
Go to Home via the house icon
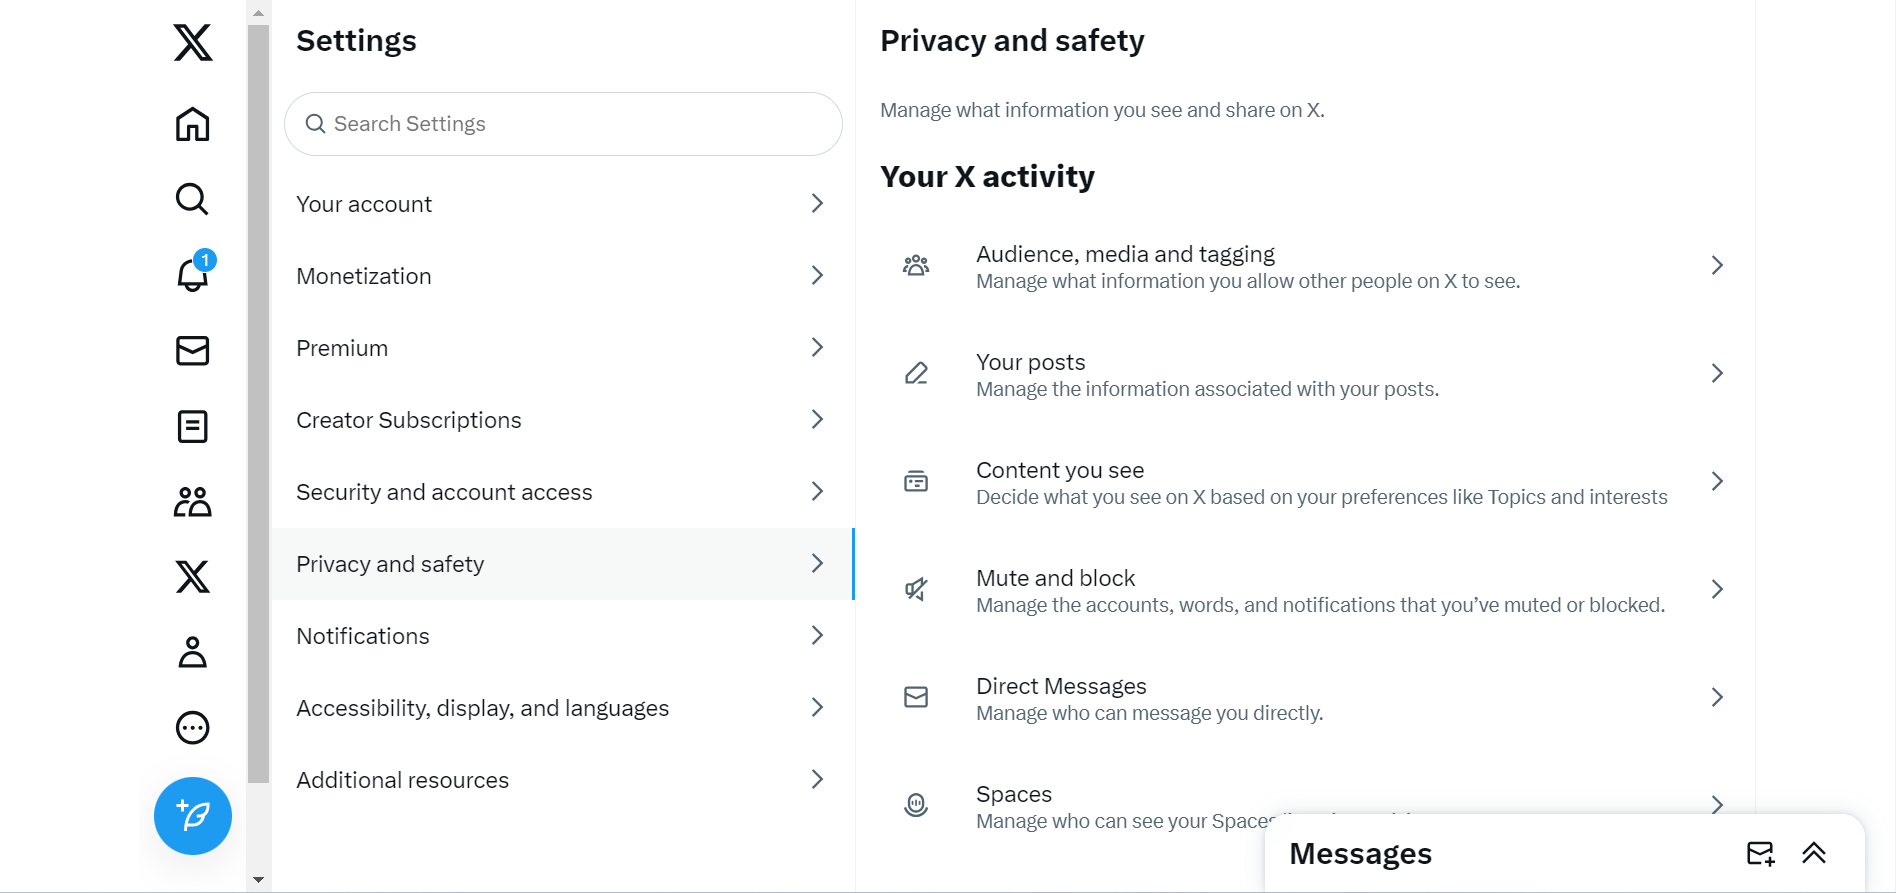tap(192, 124)
